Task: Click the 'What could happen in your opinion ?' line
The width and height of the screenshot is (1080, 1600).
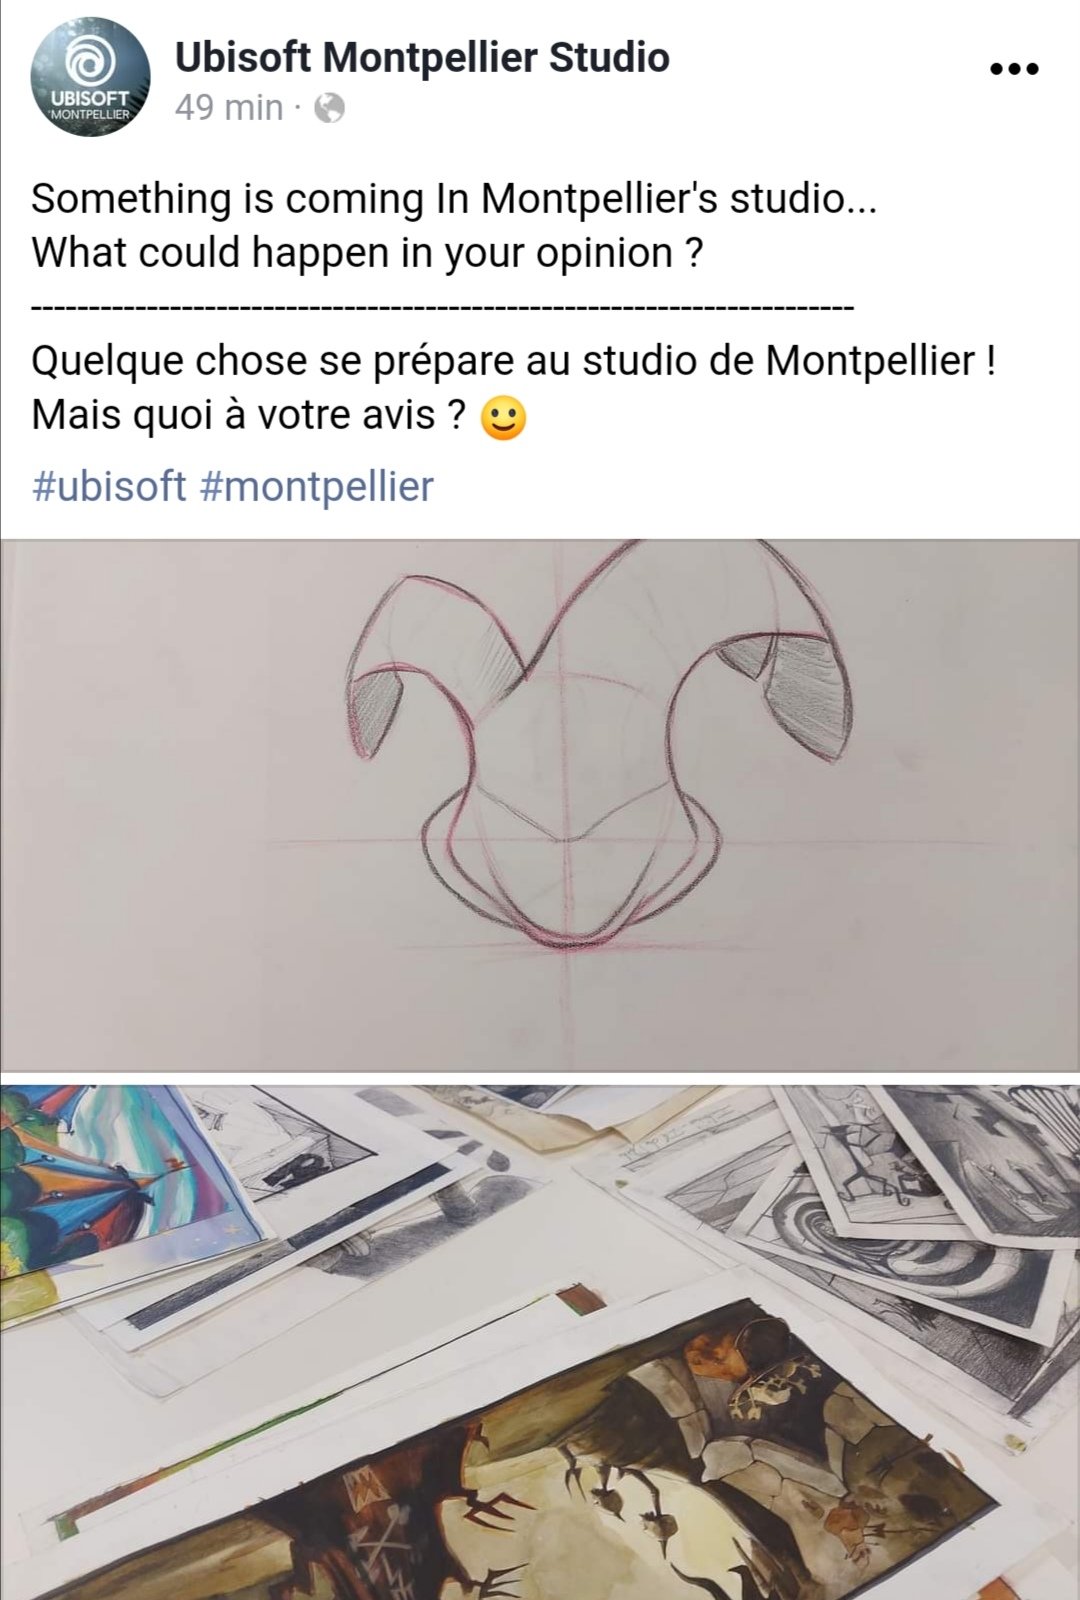Action: pyautogui.click(x=368, y=253)
